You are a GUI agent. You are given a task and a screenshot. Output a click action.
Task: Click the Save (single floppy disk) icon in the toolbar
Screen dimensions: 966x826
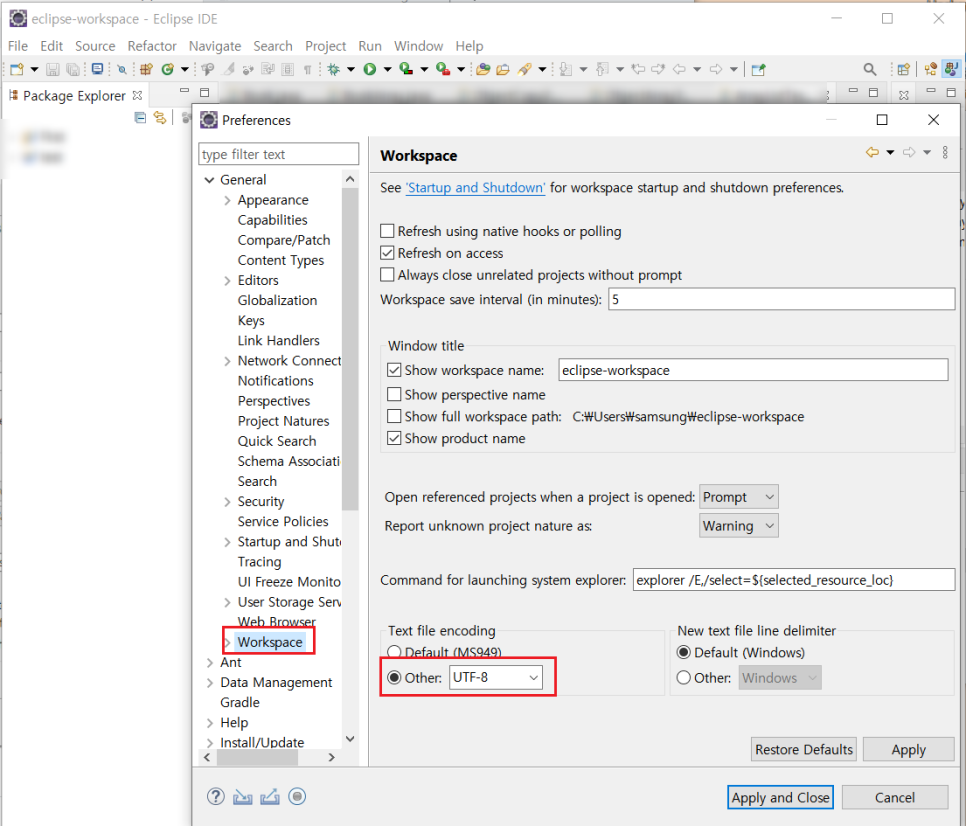(x=53, y=69)
